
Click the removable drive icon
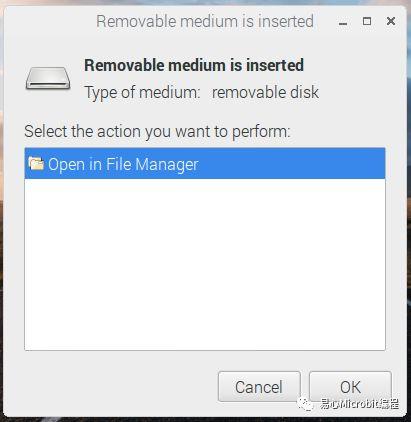point(48,78)
